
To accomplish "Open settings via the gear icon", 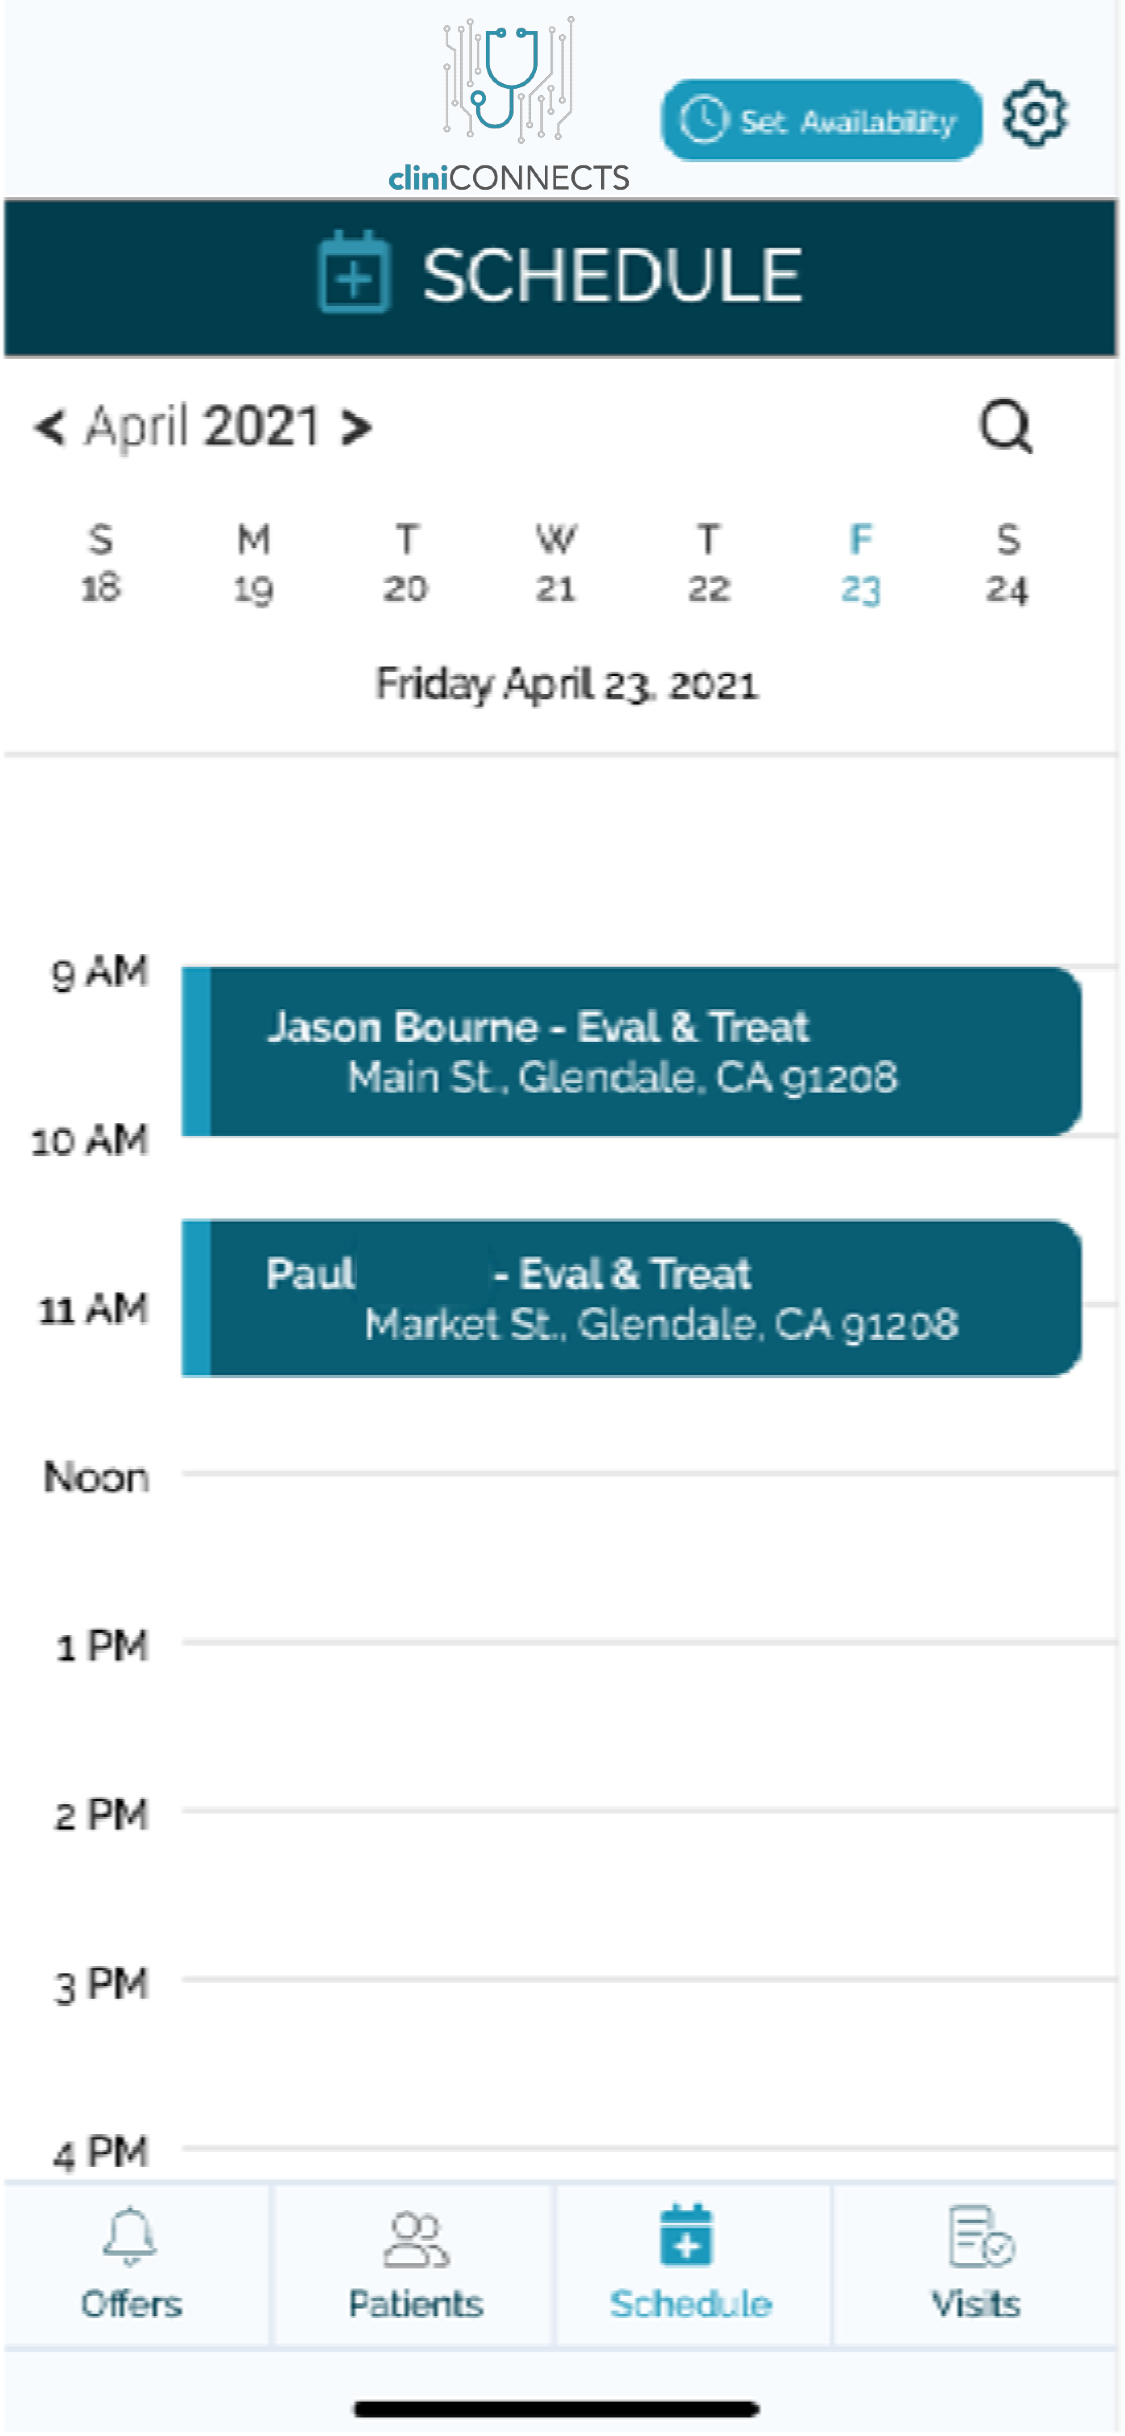I will (x=1035, y=115).
